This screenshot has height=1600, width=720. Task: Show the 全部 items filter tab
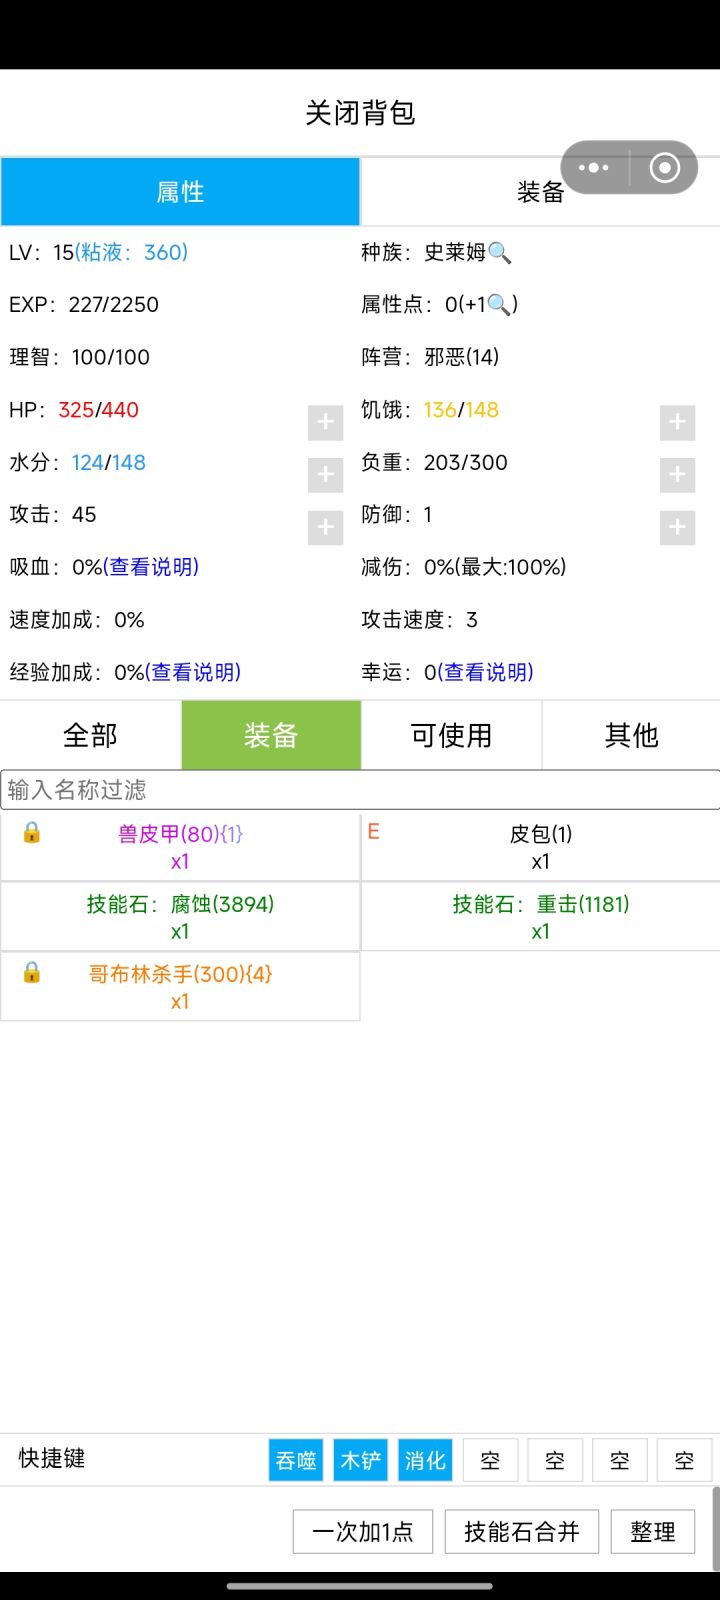point(90,736)
